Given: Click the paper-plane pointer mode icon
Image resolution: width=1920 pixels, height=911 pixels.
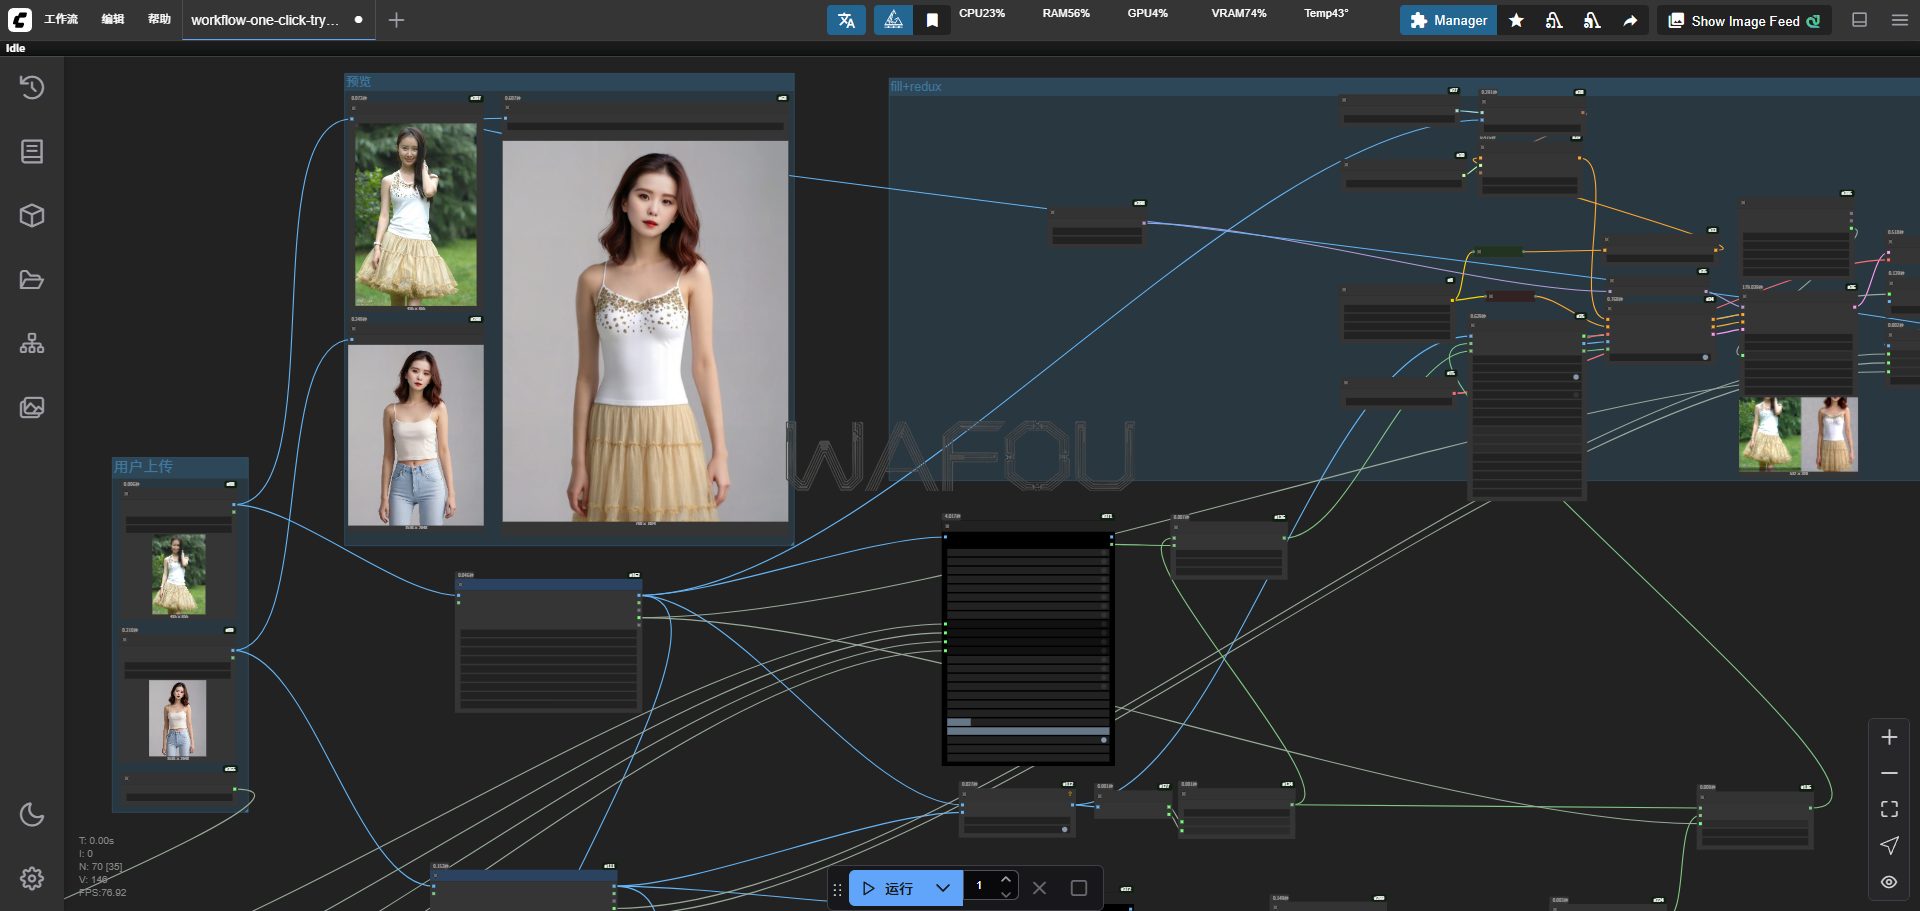Looking at the screenshot, I should tap(1889, 845).
